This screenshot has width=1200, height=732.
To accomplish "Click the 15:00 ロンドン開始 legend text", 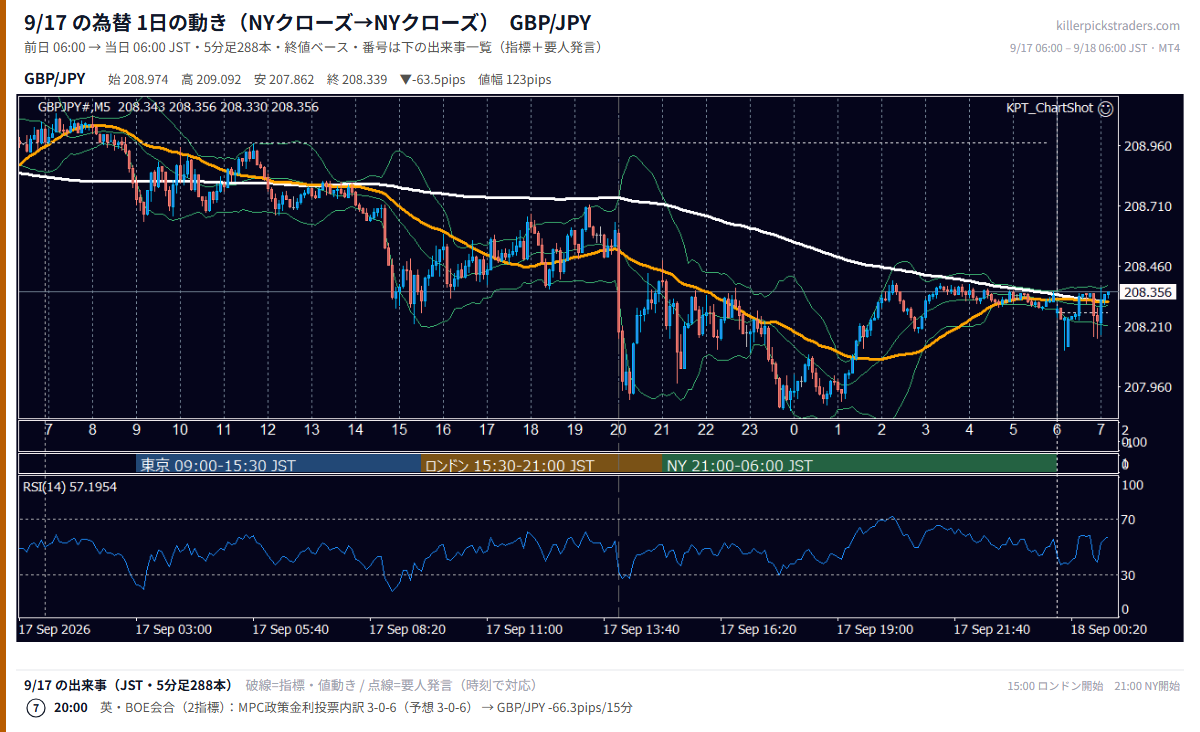I will [x=1055, y=686].
